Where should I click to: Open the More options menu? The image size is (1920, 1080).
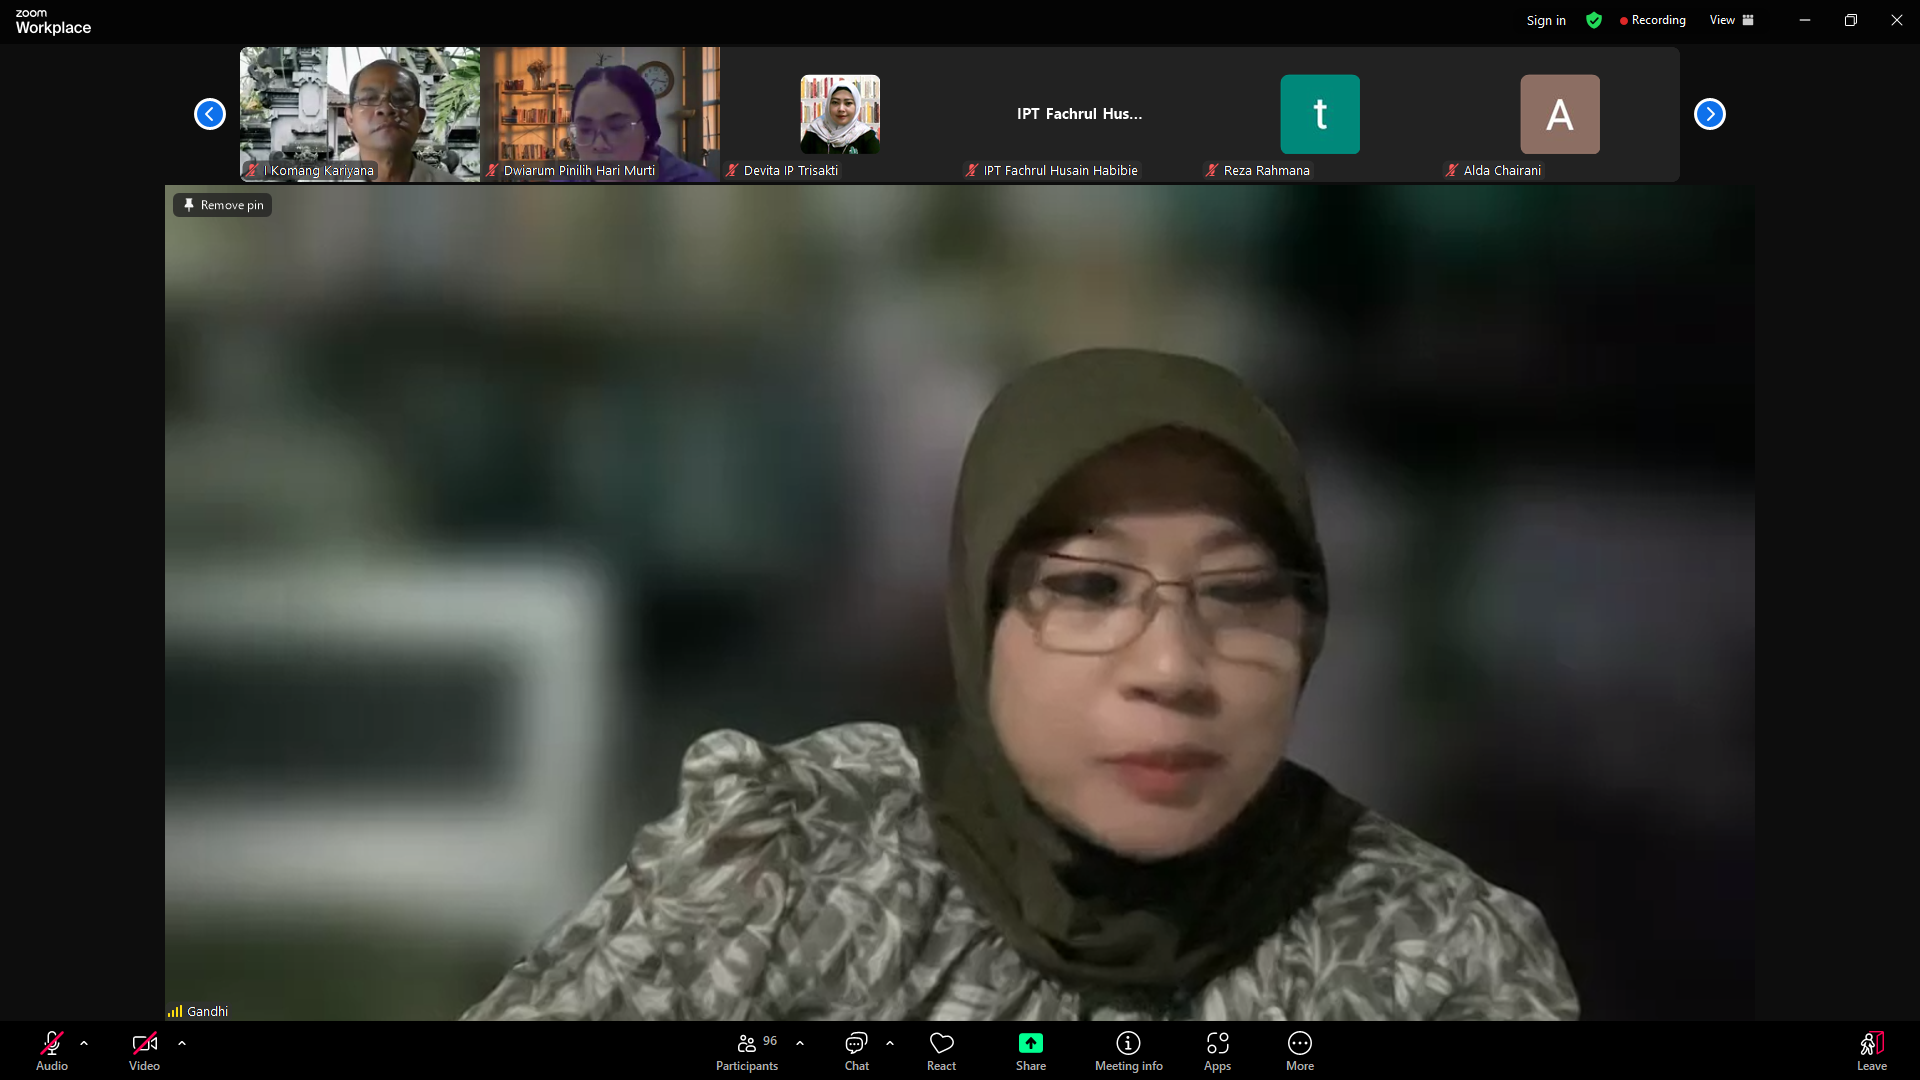click(1300, 1050)
